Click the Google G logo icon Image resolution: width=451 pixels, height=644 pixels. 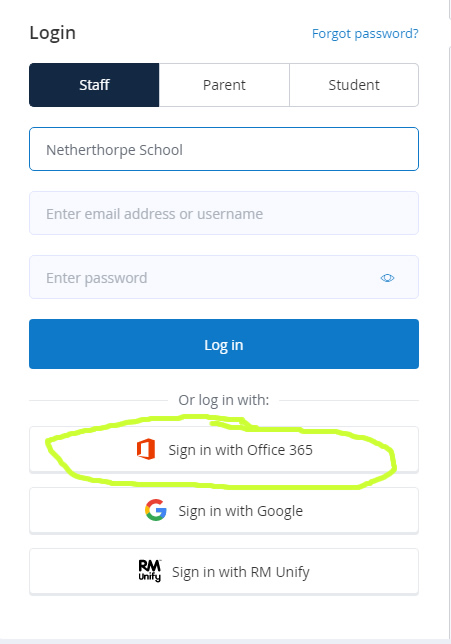tap(156, 510)
